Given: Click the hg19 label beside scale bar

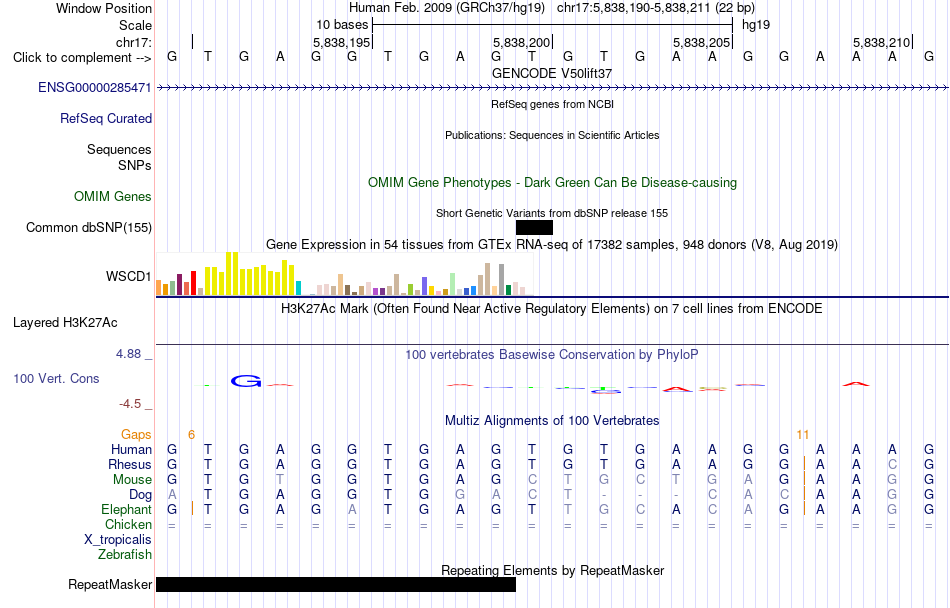Looking at the screenshot, I should pyautogui.click(x=756, y=25).
